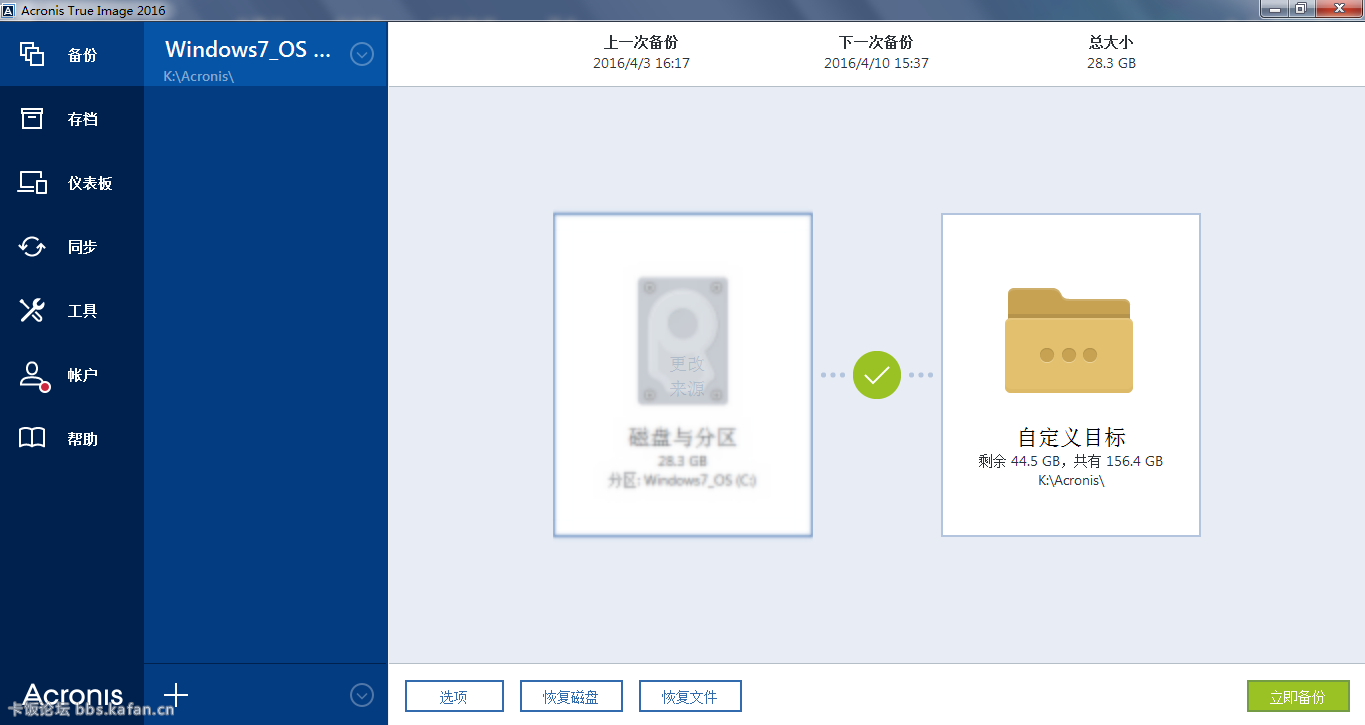1365x725 pixels.
Task: Click the help open-book icon
Action: coord(32,438)
